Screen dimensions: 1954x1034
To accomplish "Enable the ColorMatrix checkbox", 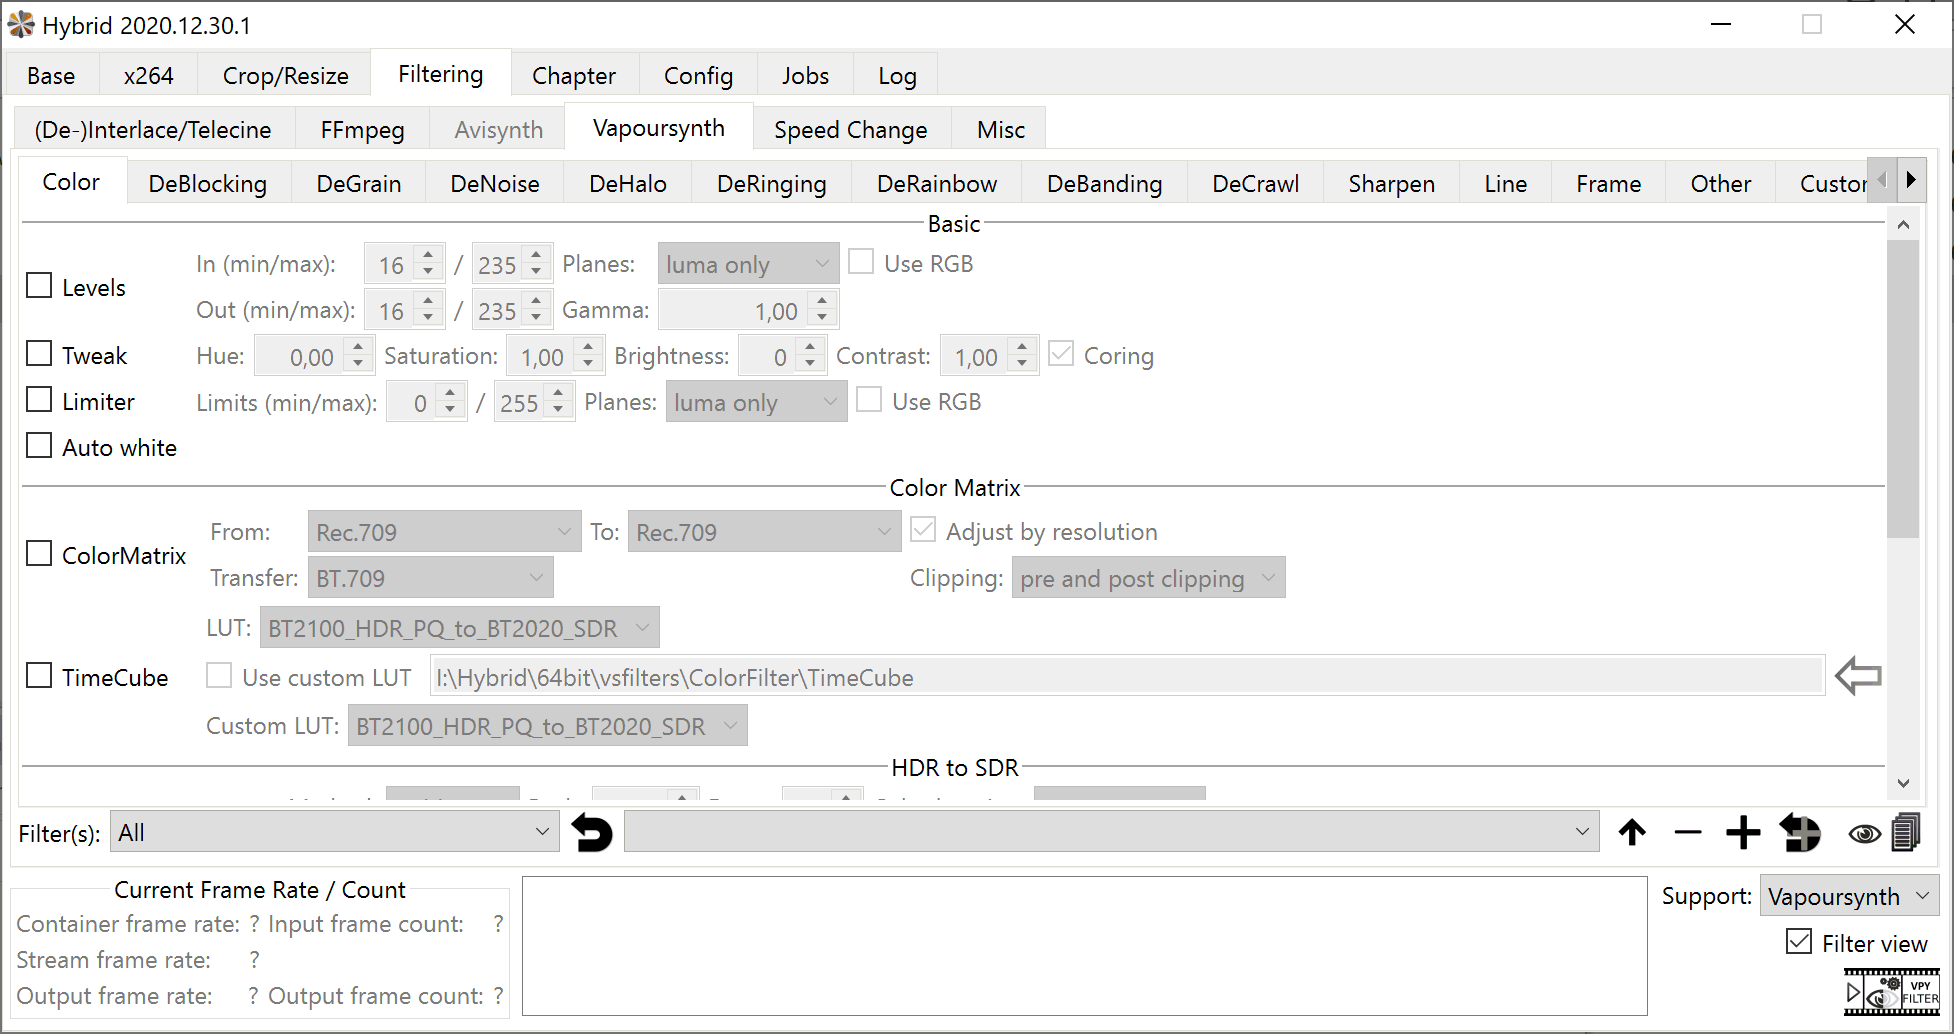I will 39,554.
